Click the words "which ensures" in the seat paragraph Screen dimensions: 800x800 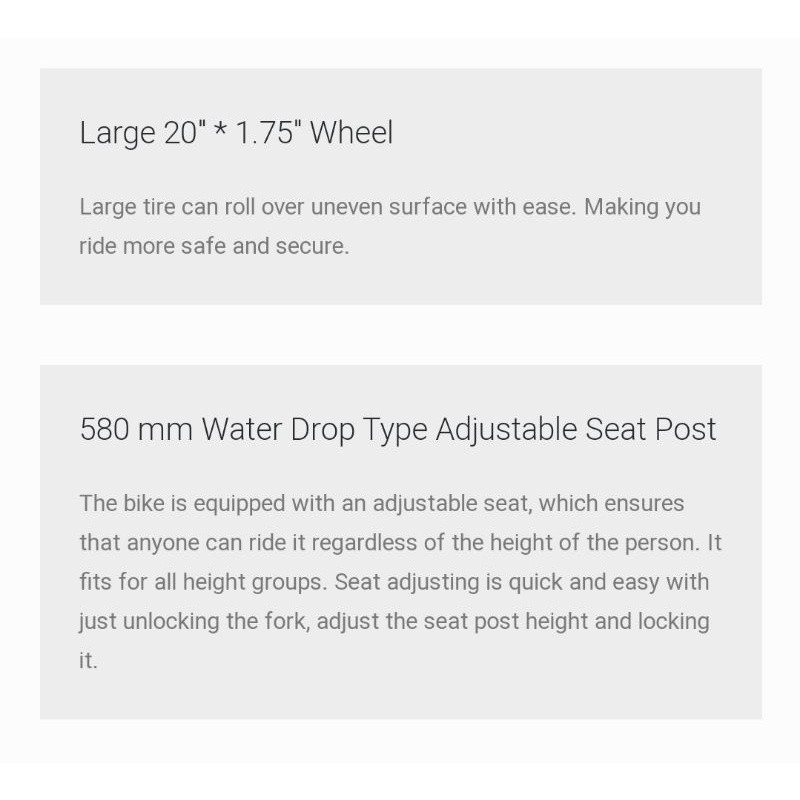click(611, 504)
